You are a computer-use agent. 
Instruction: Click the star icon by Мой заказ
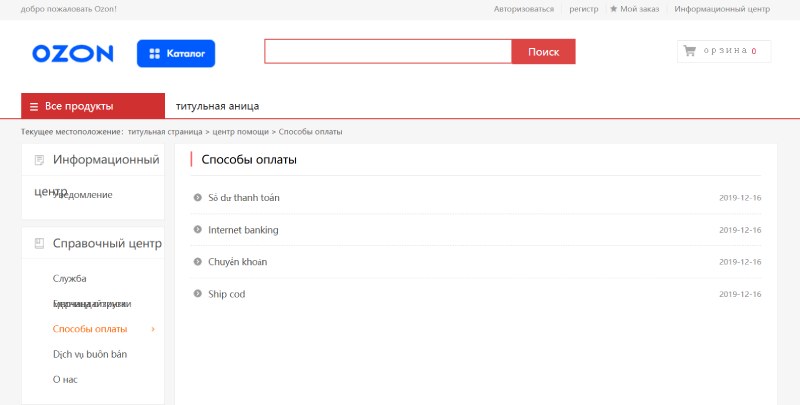[x=614, y=9]
